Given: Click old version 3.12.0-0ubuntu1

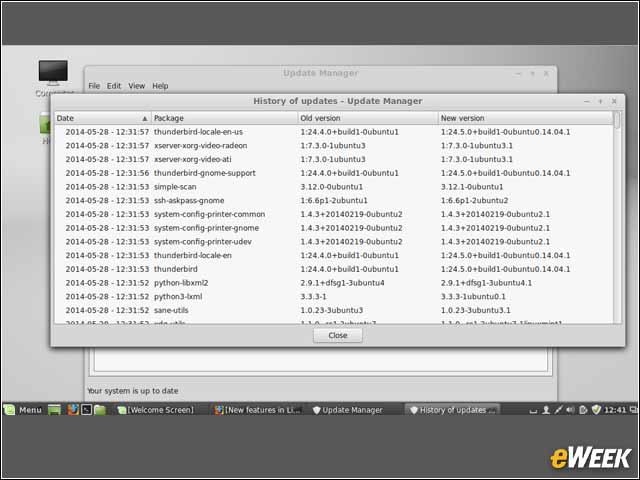Looking at the screenshot, I should 331,187.
